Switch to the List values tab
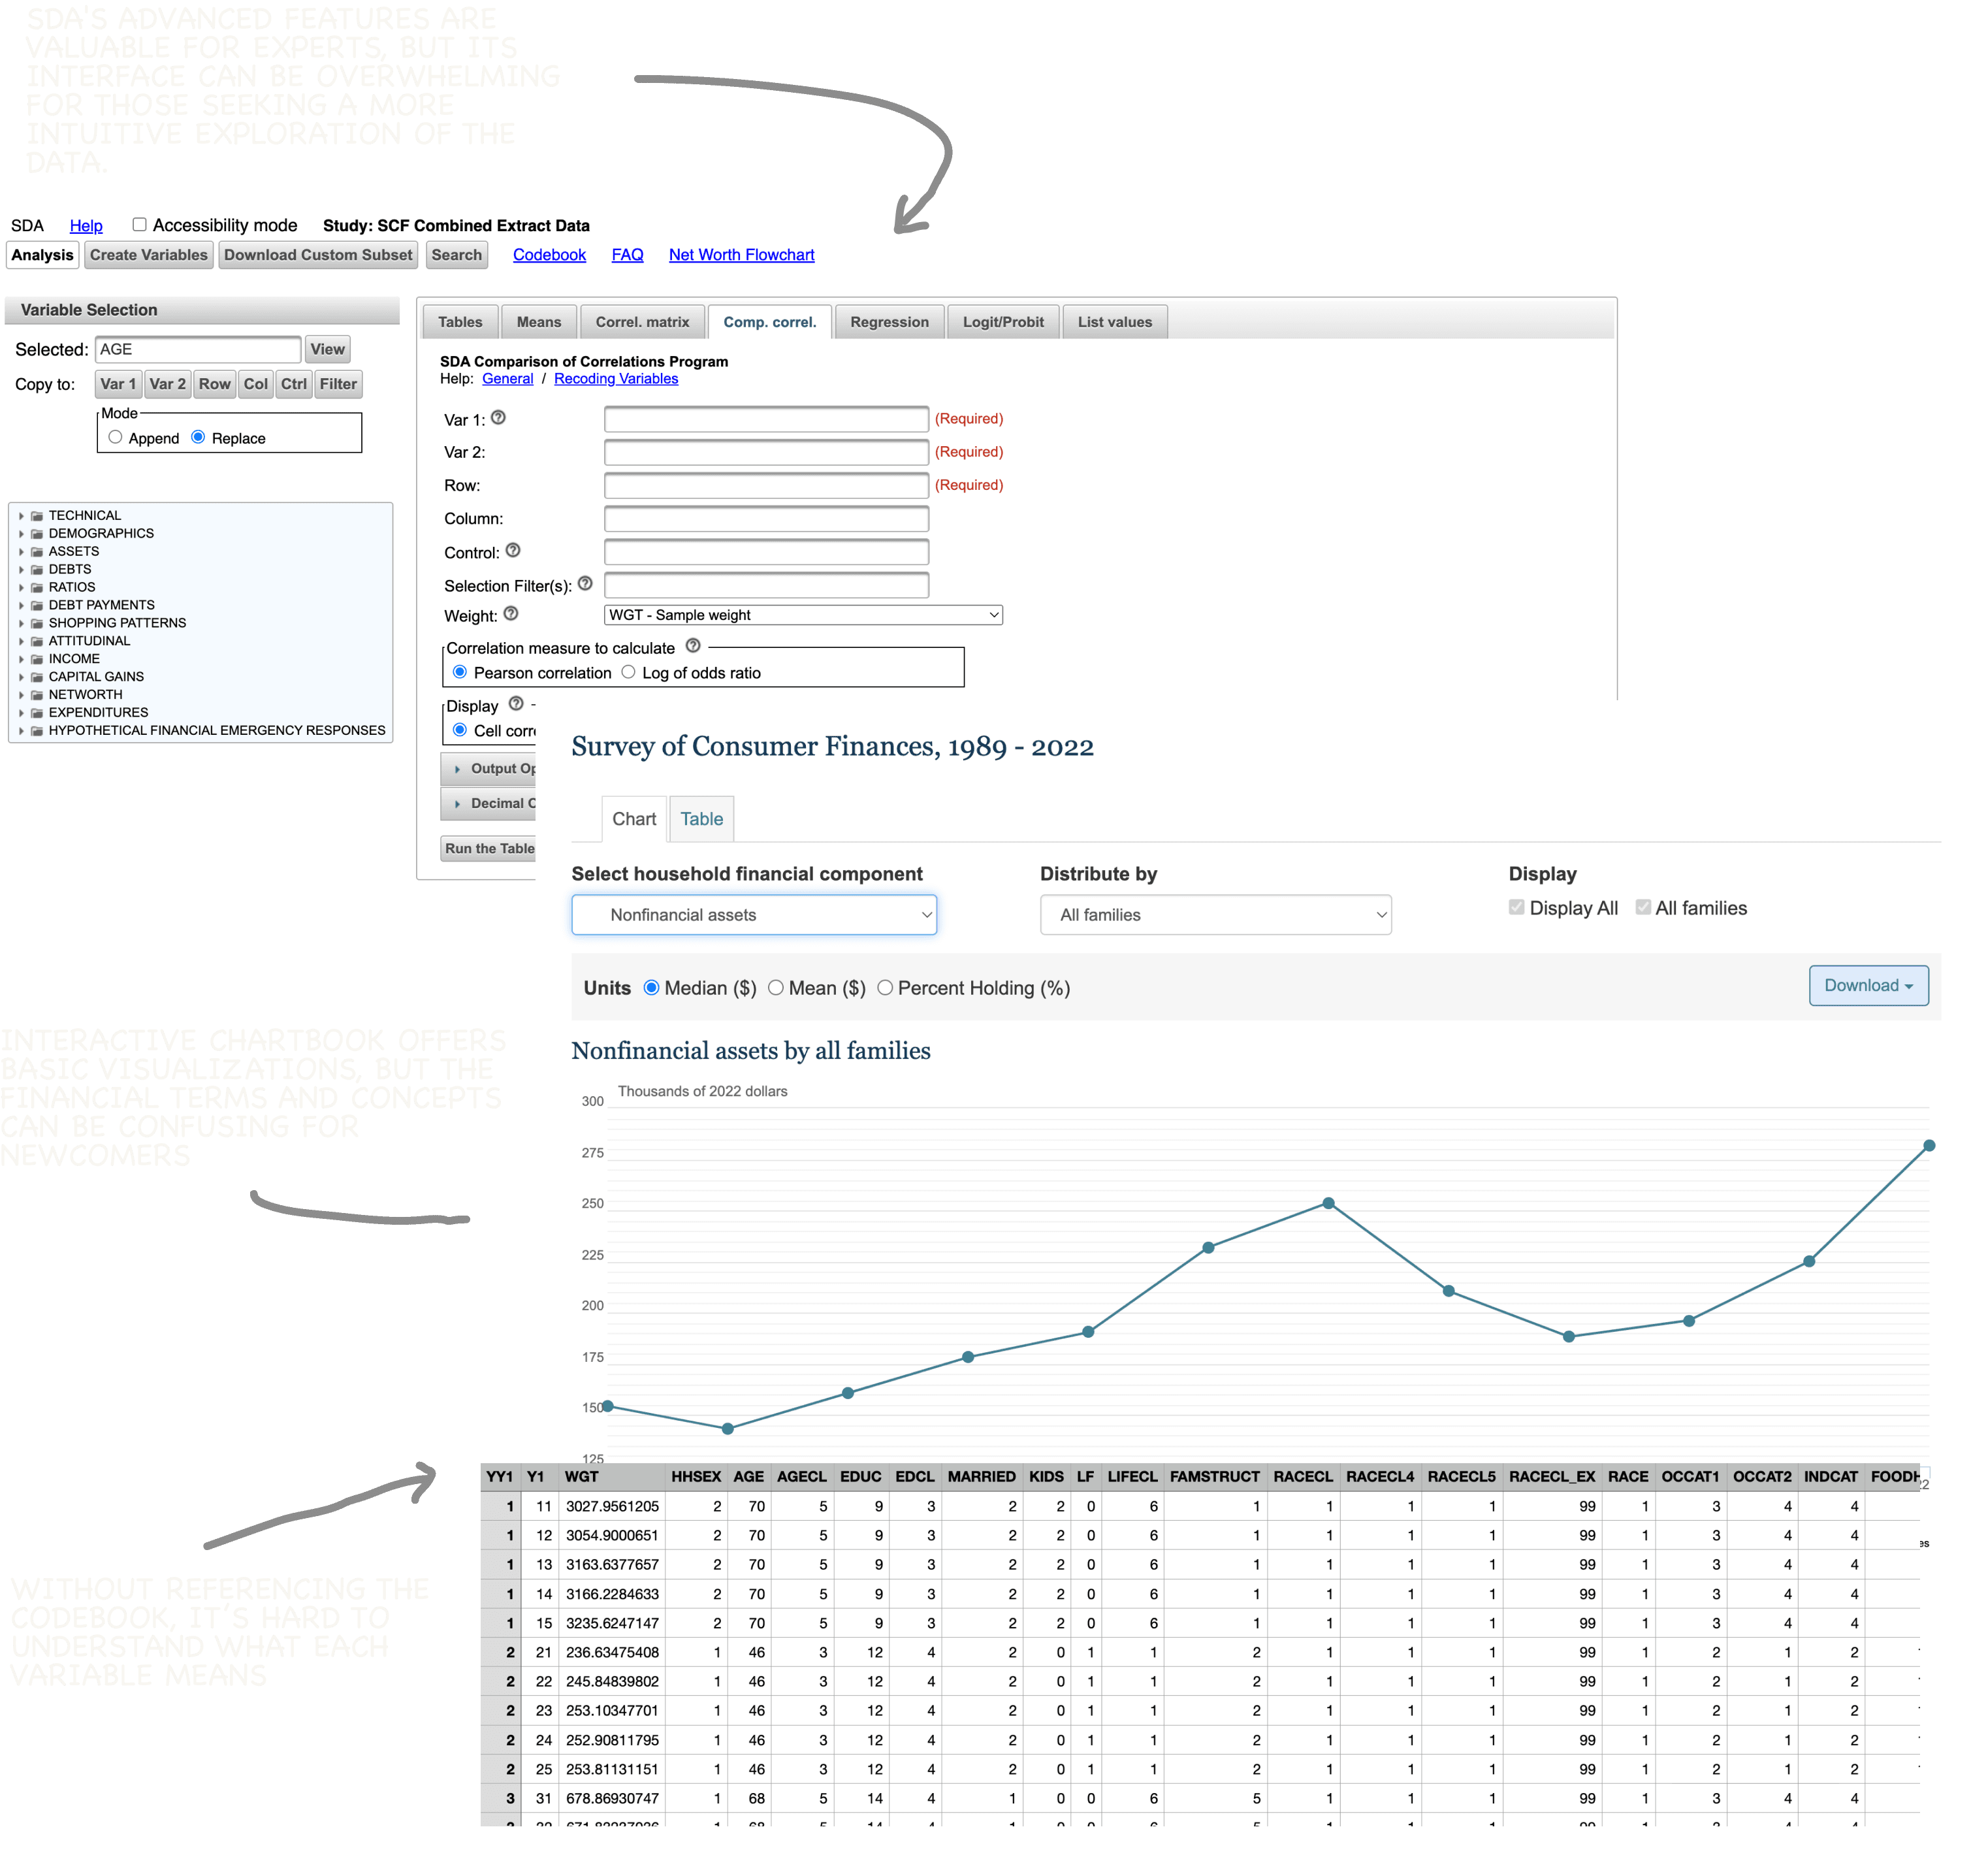Screen dimensions: 1988x1876 1115,322
